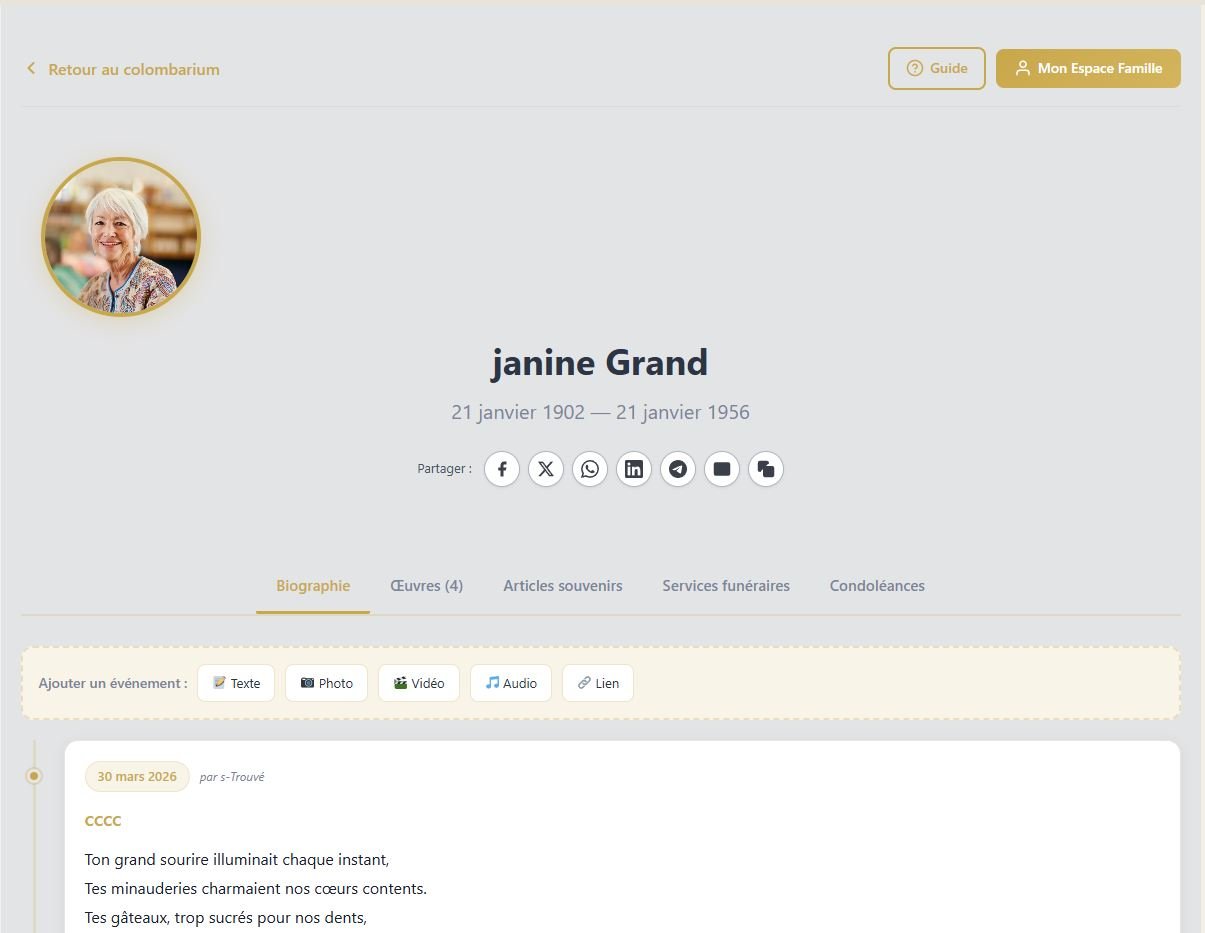Add a Texte event
The width and height of the screenshot is (1205, 933).
pyautogui.click(x=235, y=683)
